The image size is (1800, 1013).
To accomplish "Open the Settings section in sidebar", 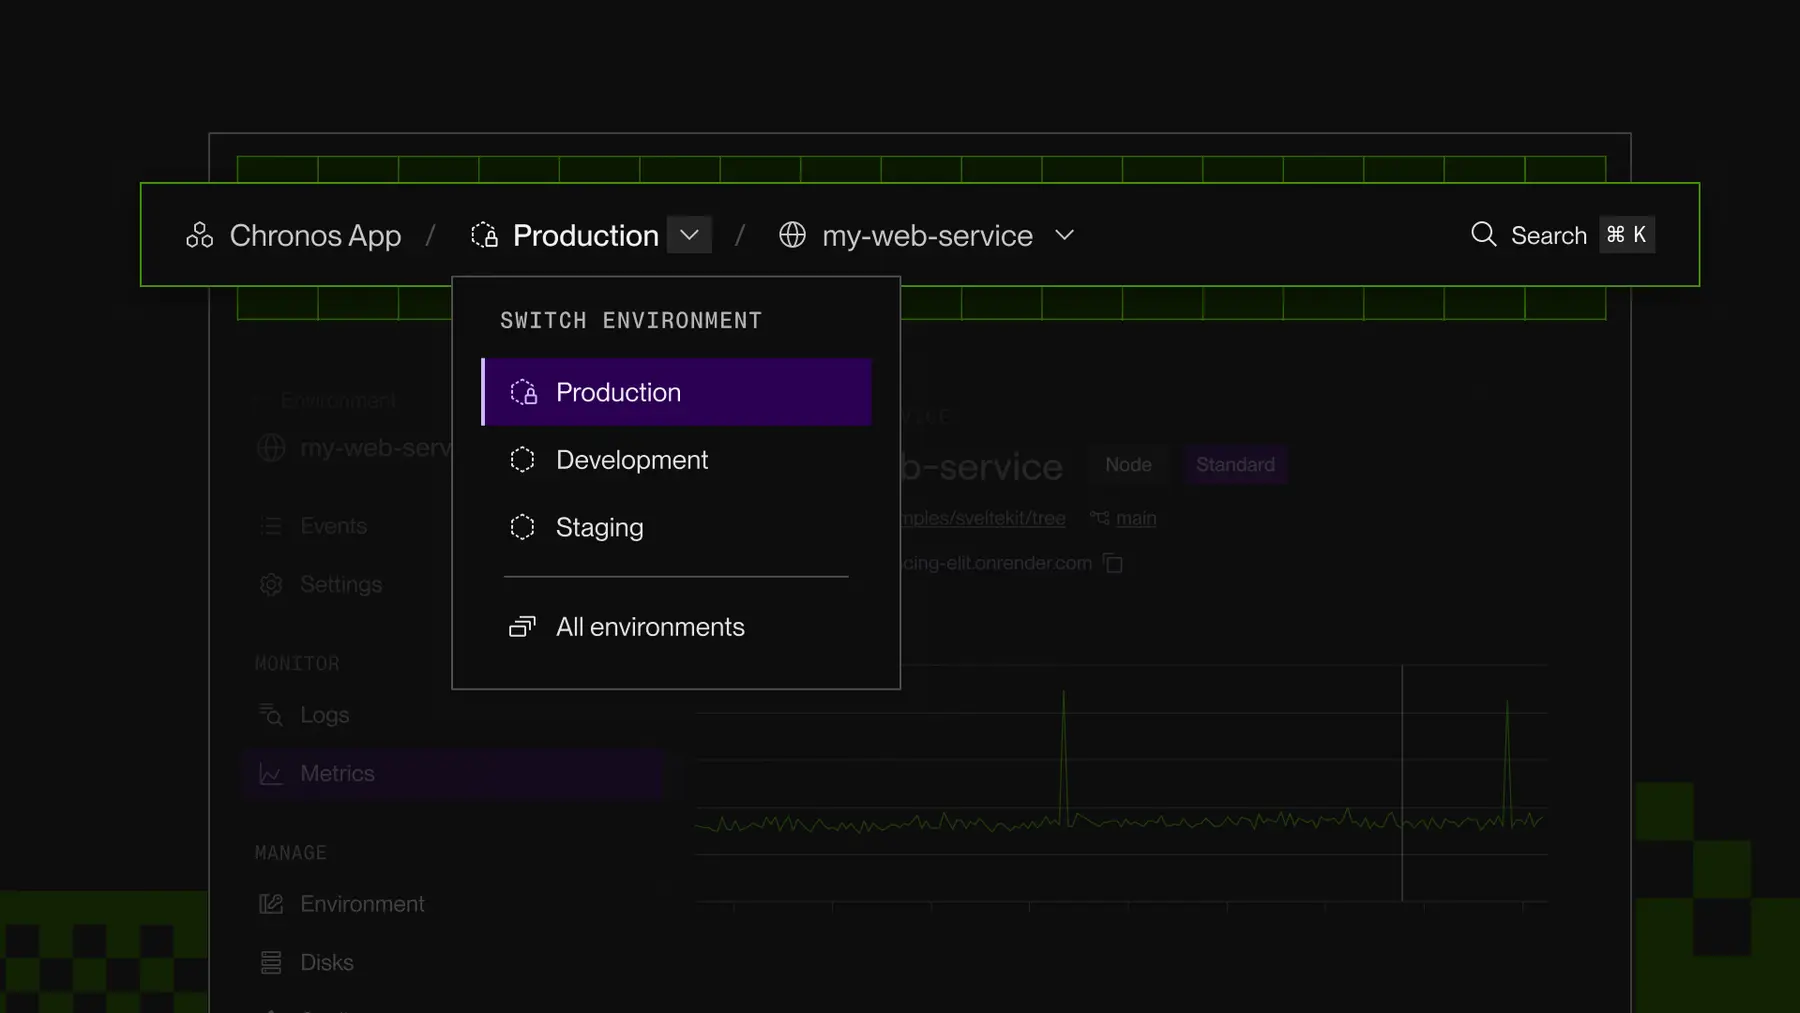I will [x=340, y=584].
